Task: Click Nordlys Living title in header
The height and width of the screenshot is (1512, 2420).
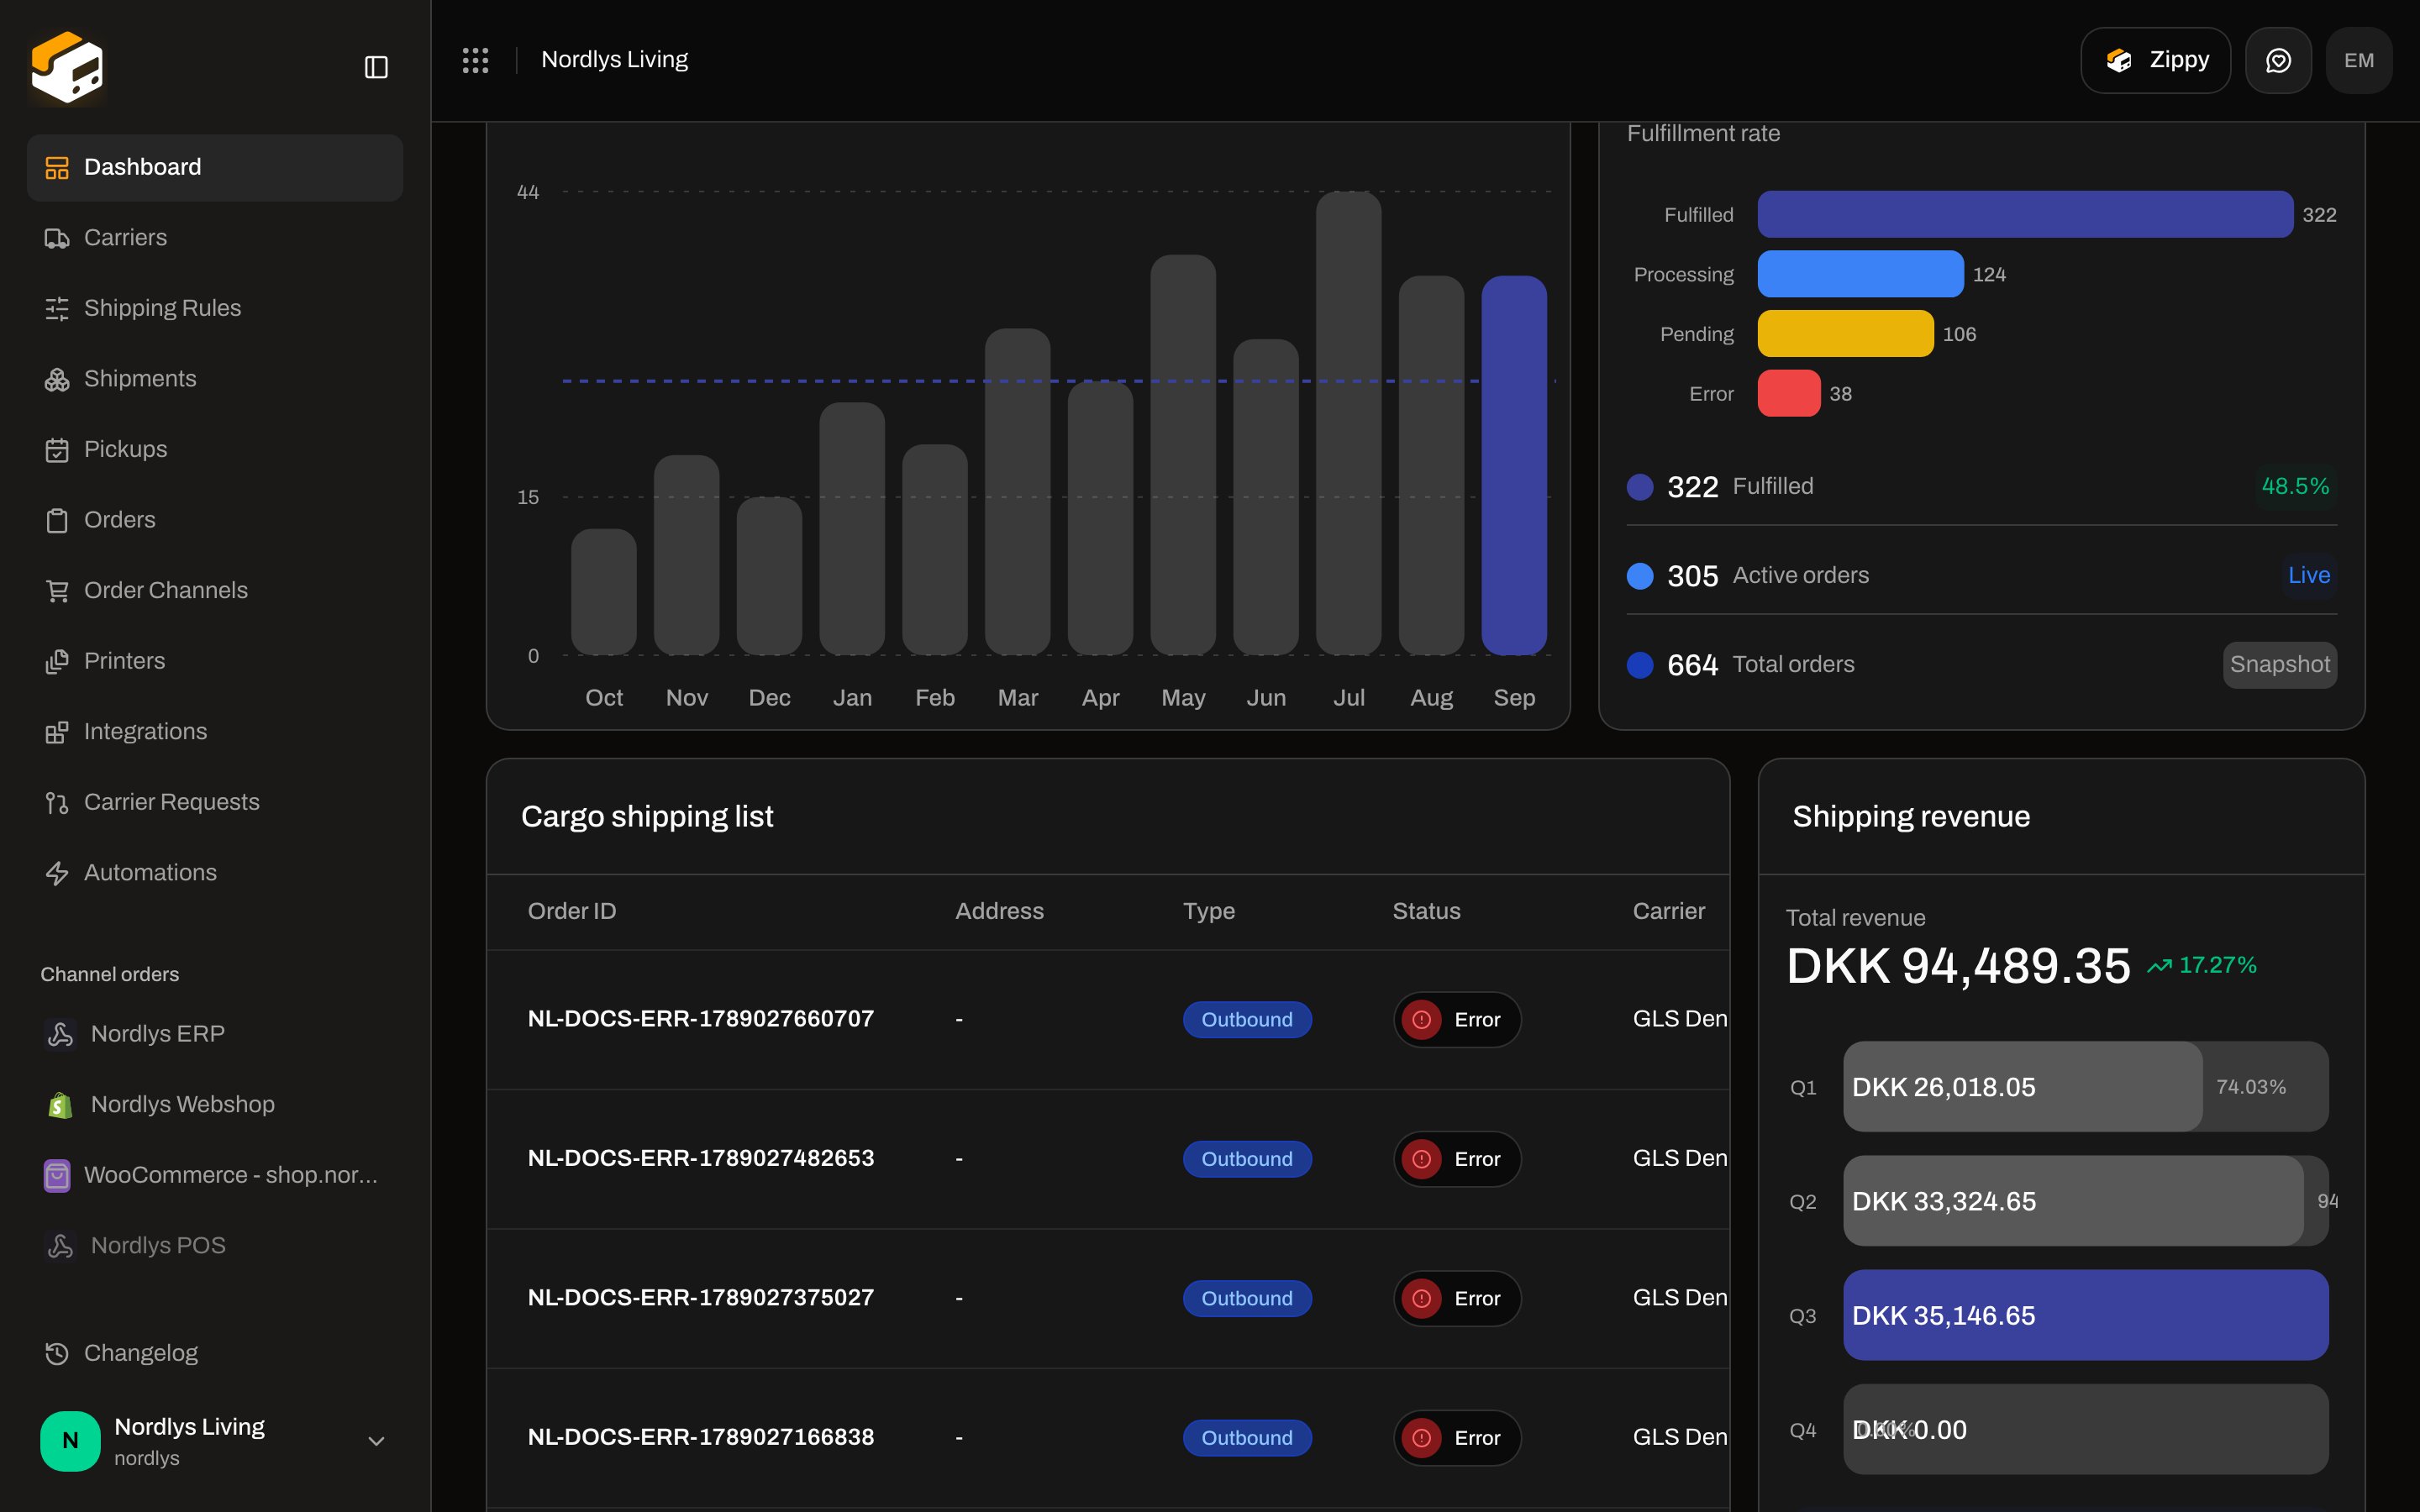Action: click(x=614, y=60)
